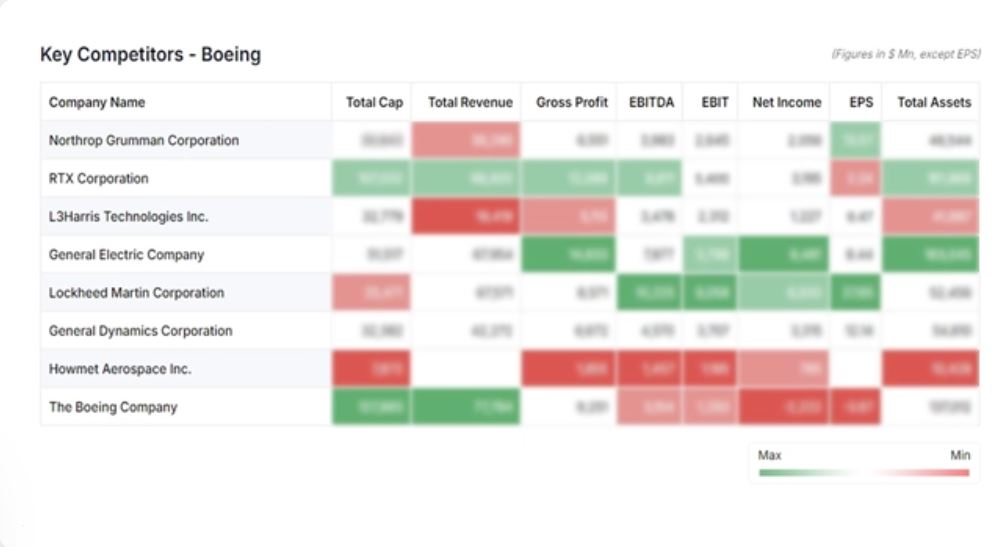Open Northrop Grumman Corporation row name

pyautogui.click(x=144, y=141)
